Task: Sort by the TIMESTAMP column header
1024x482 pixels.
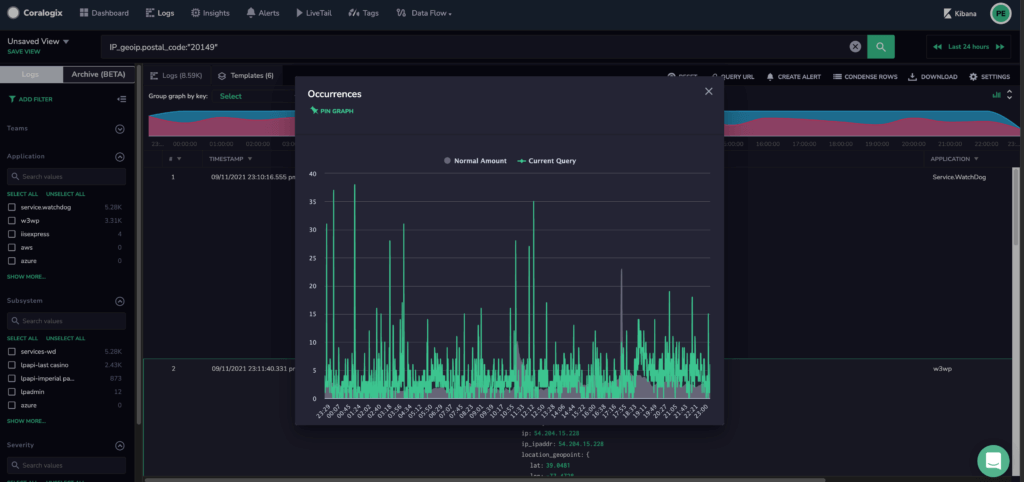Action: click(231, 159)
